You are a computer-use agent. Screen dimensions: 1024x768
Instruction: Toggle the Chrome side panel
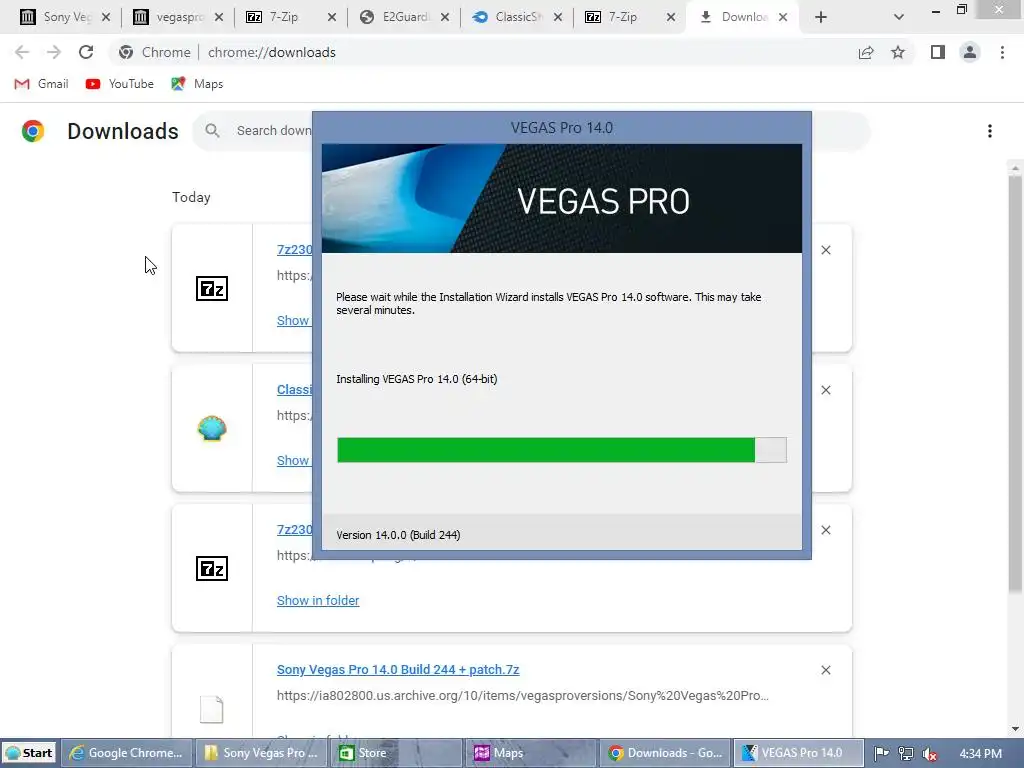click(x=938, y=52)
